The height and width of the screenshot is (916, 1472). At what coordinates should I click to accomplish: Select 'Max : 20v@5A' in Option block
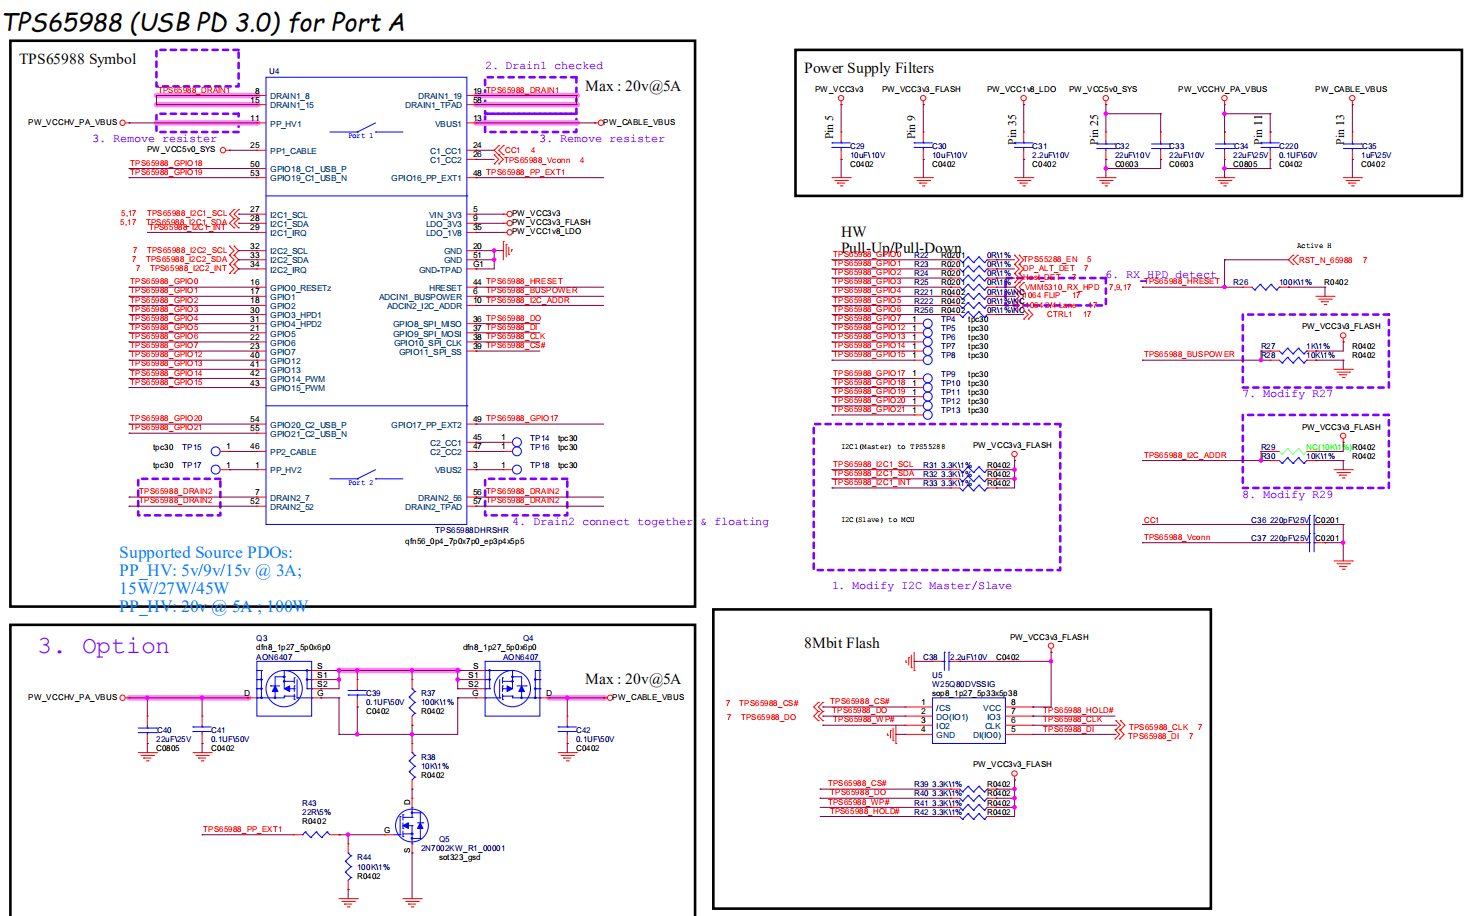(x=632, y=679)
